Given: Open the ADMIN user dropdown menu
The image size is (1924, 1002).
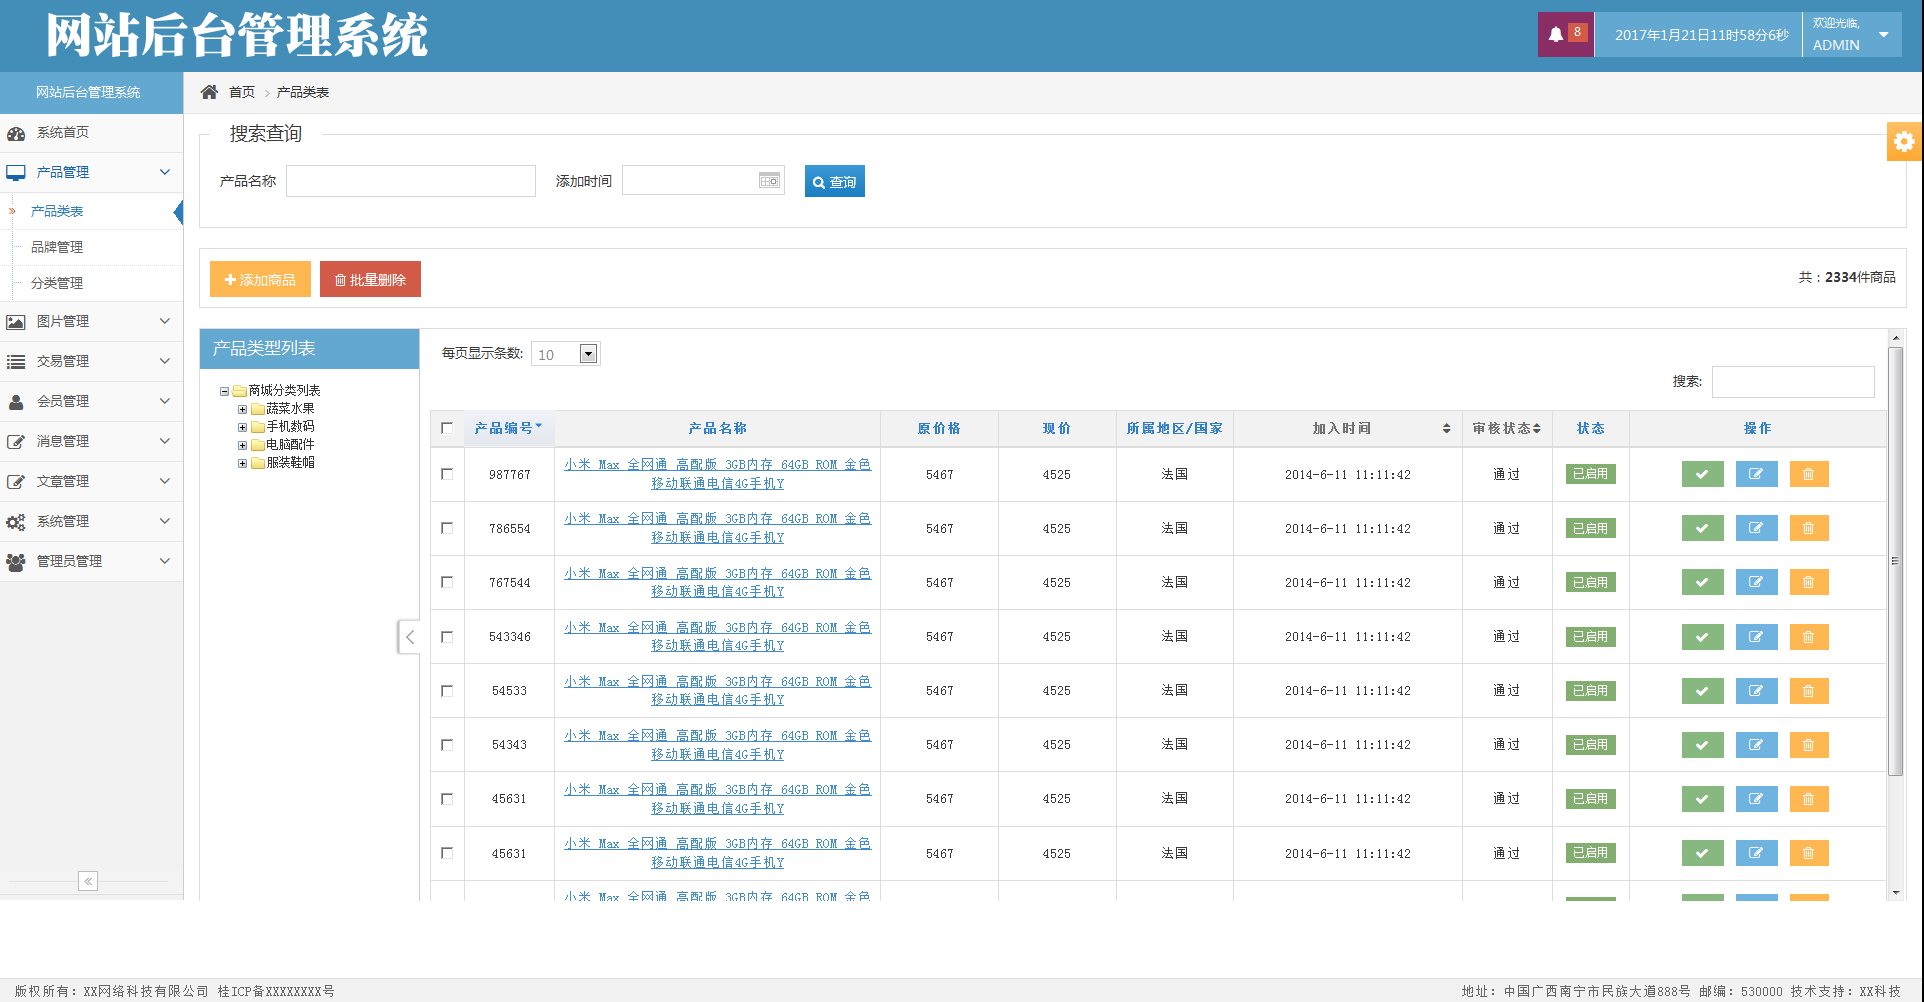Looking at the screenshot, I should point(1883,35).
